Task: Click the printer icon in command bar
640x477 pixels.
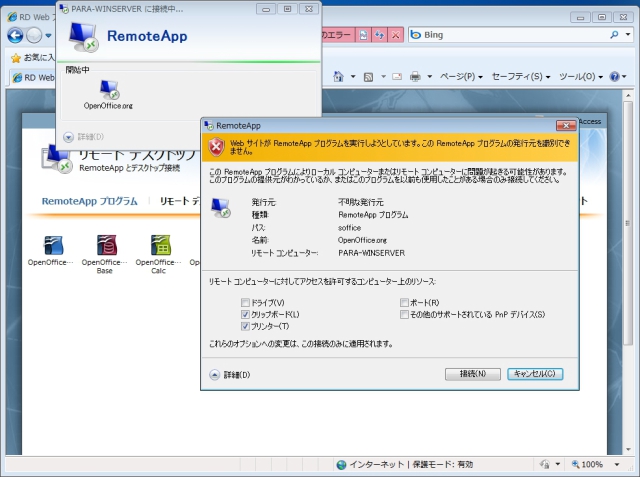Action: tap(415, 76)
